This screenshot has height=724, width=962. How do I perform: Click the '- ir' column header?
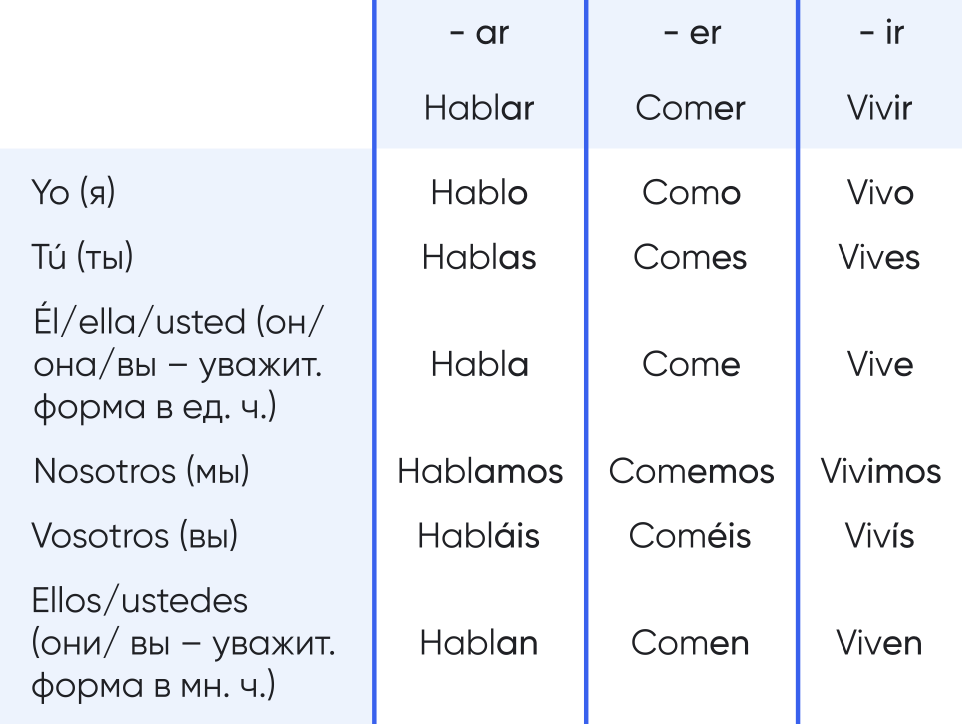coord(880,35)
